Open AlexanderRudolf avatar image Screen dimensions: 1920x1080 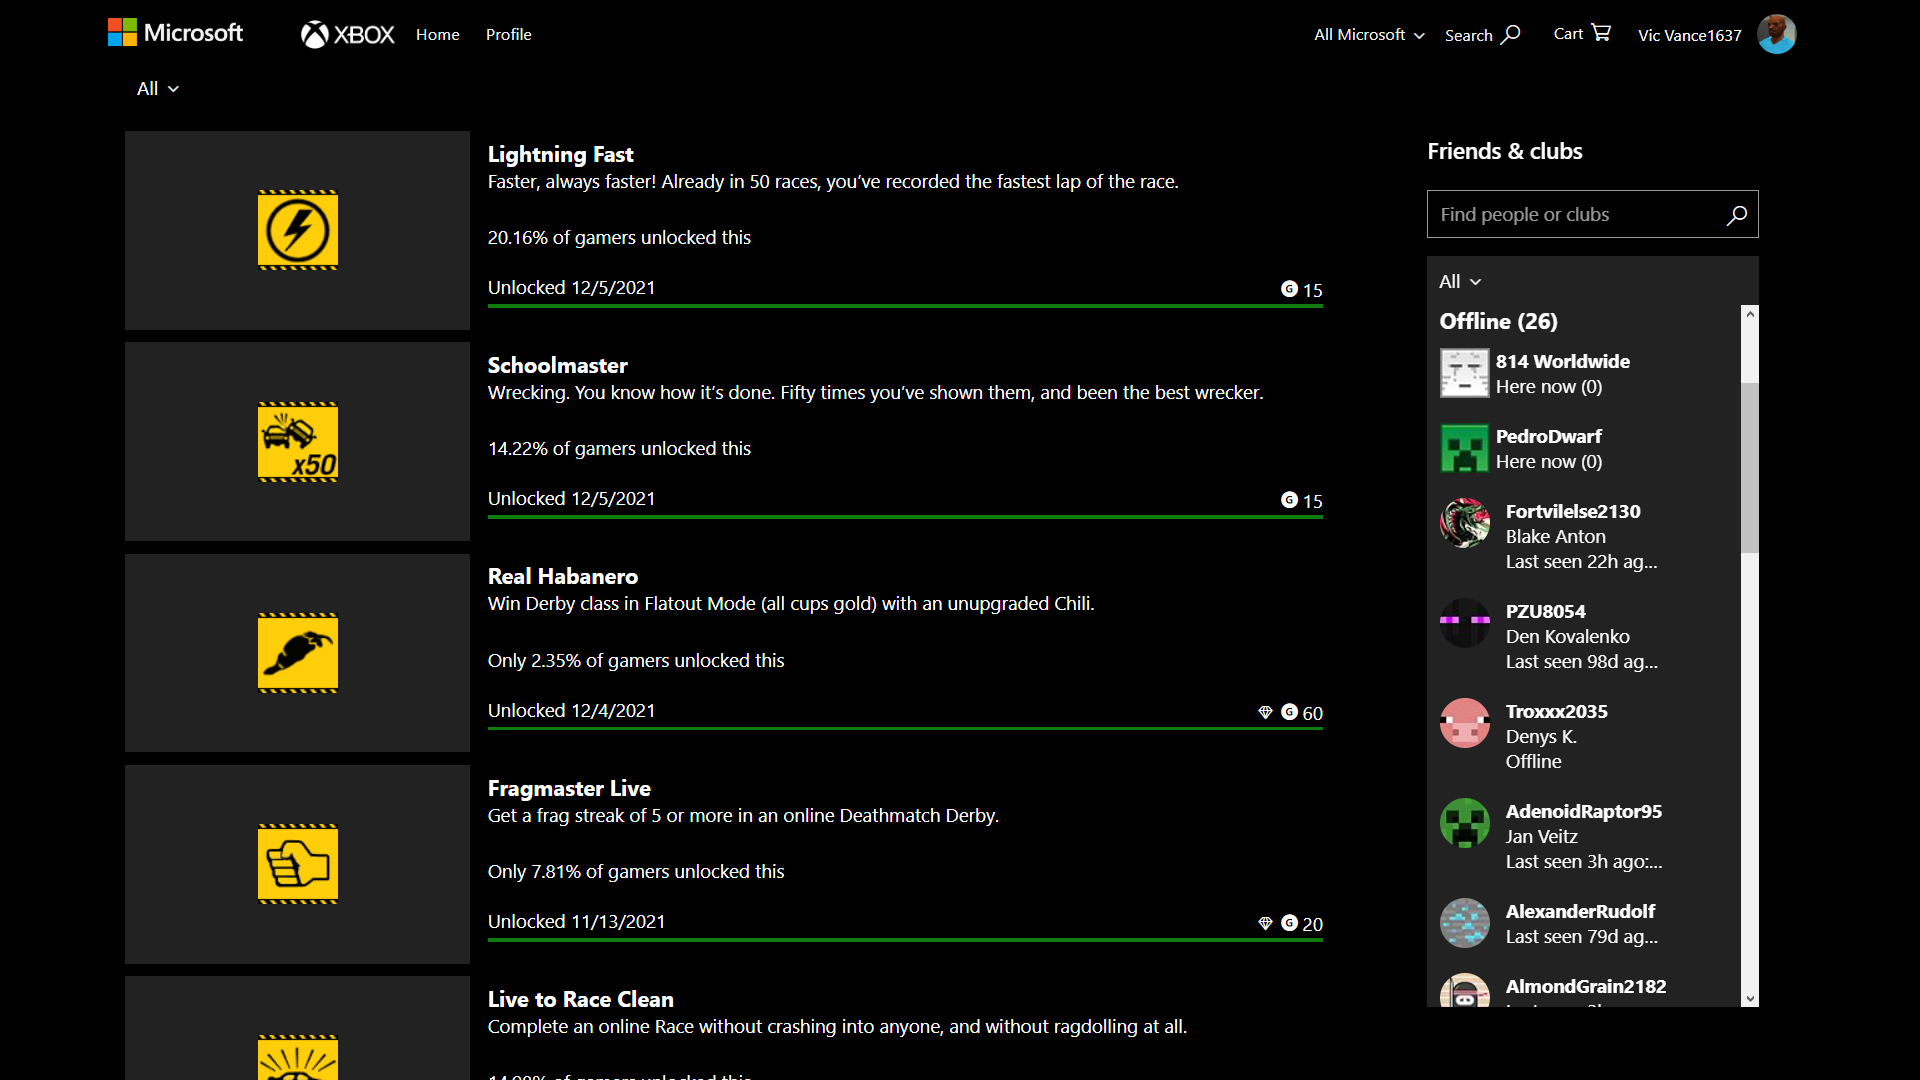click(1465, 923)
